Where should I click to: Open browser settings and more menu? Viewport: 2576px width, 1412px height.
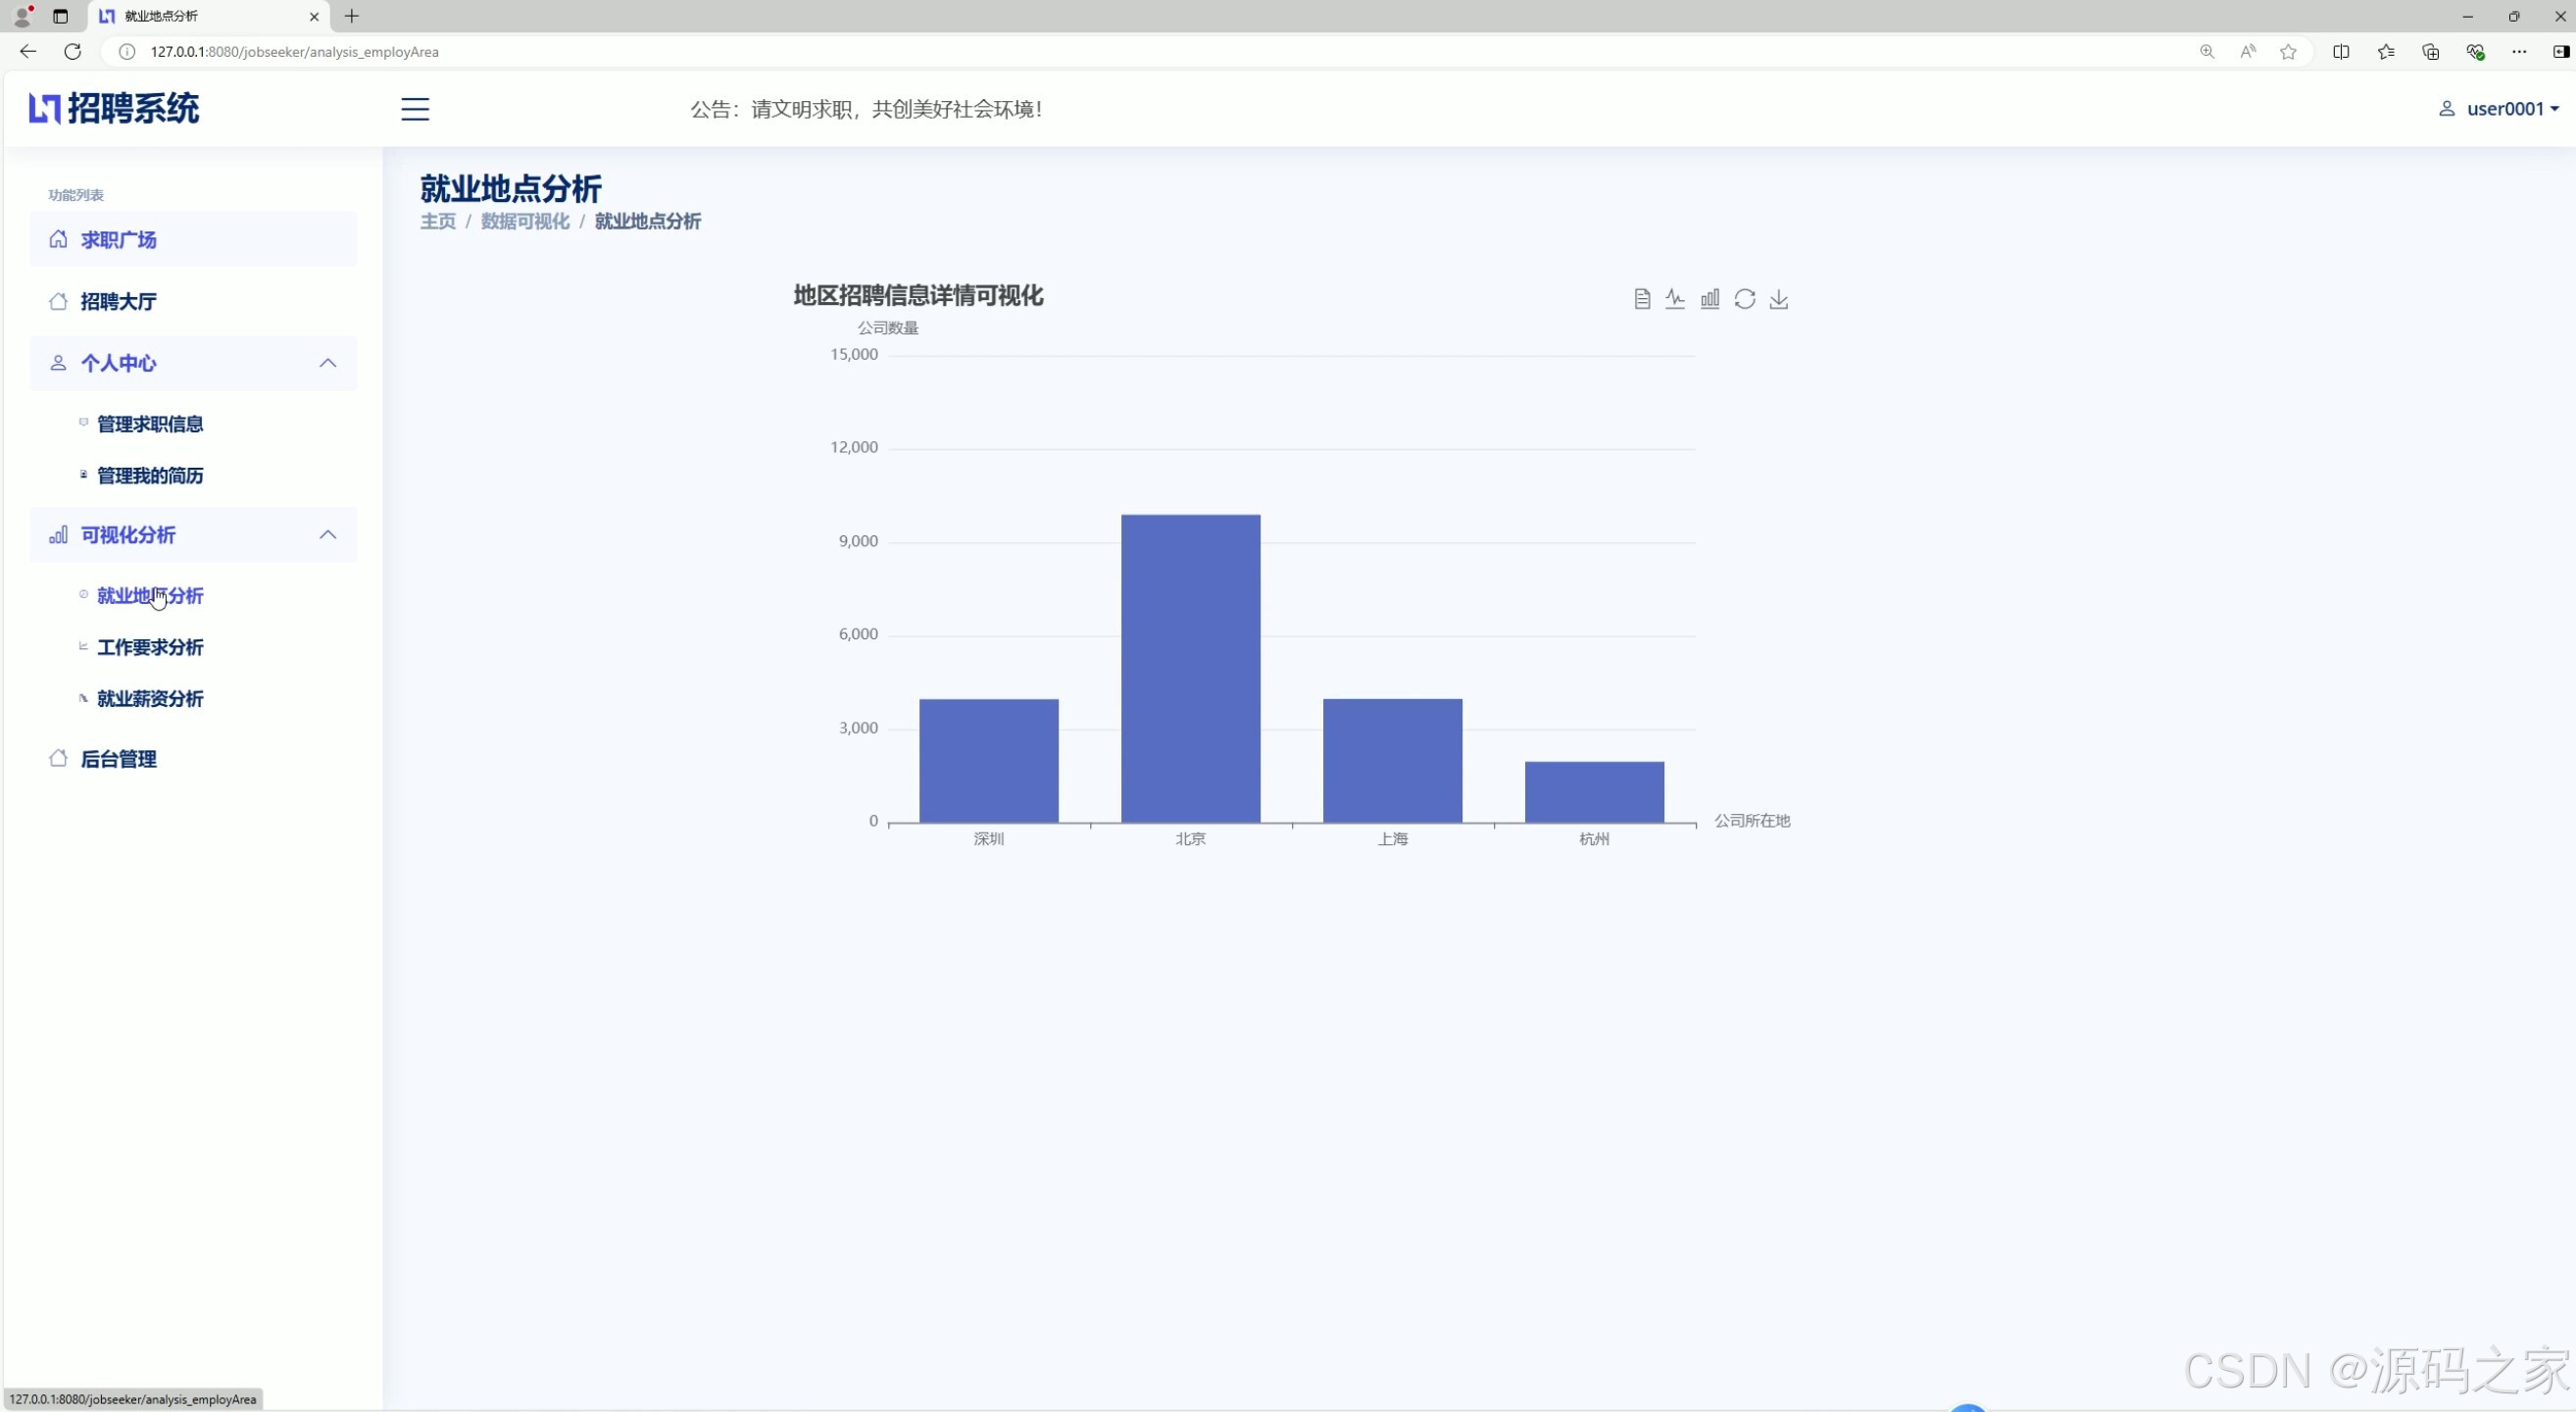point(2519,52)
